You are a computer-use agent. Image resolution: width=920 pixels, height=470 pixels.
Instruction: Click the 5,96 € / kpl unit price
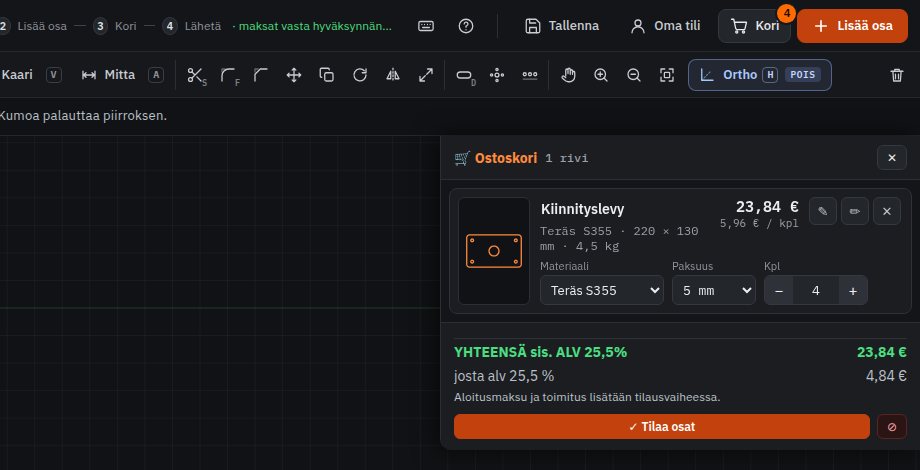tap(759, 224)
